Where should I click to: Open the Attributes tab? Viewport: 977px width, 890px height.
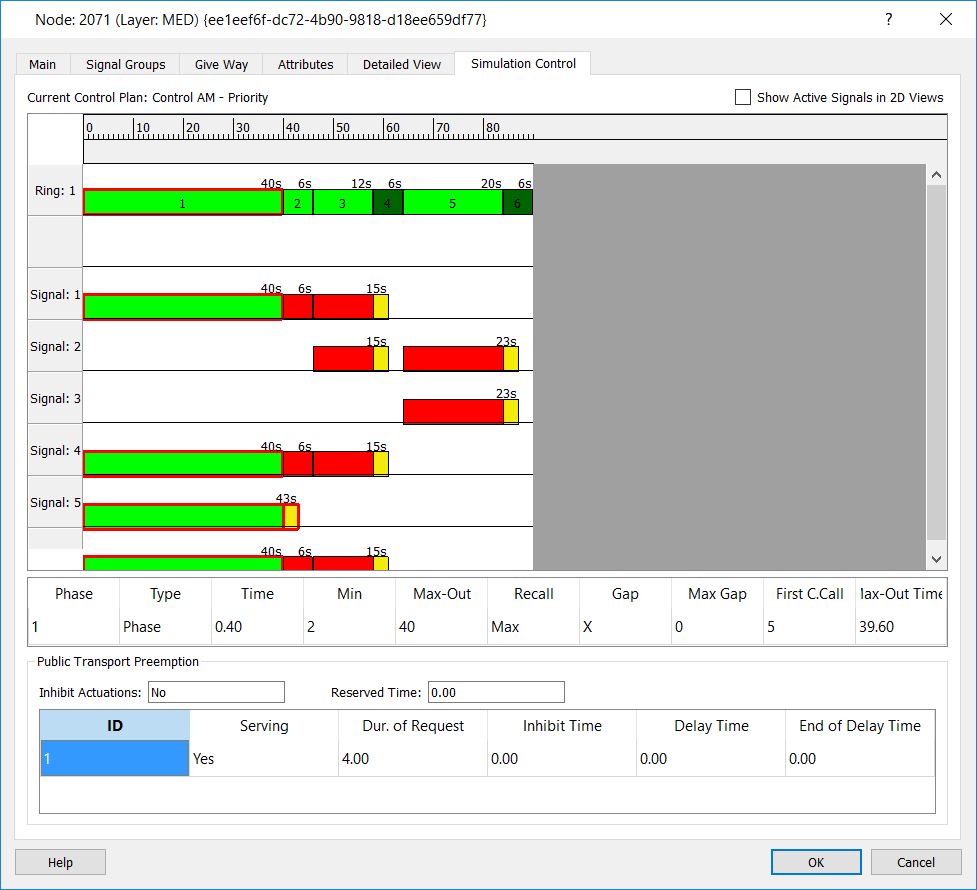pos(305,64)
